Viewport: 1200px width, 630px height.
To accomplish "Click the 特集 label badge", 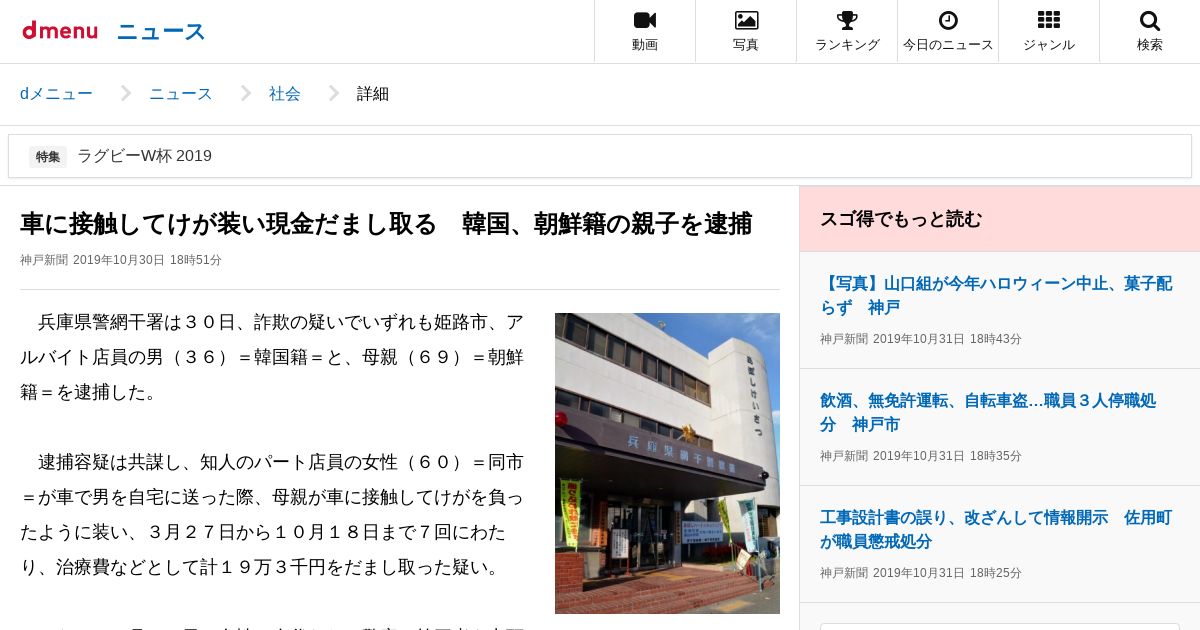I will click(48, 156).
